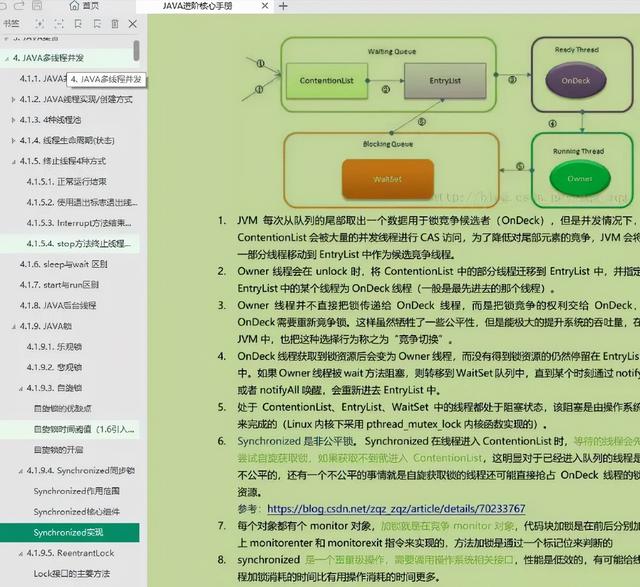Collapse the 4.1.9.5. ReentrantLock node
Image resolution: width=640 pixels, height=587 pixels.
point(20,554)
